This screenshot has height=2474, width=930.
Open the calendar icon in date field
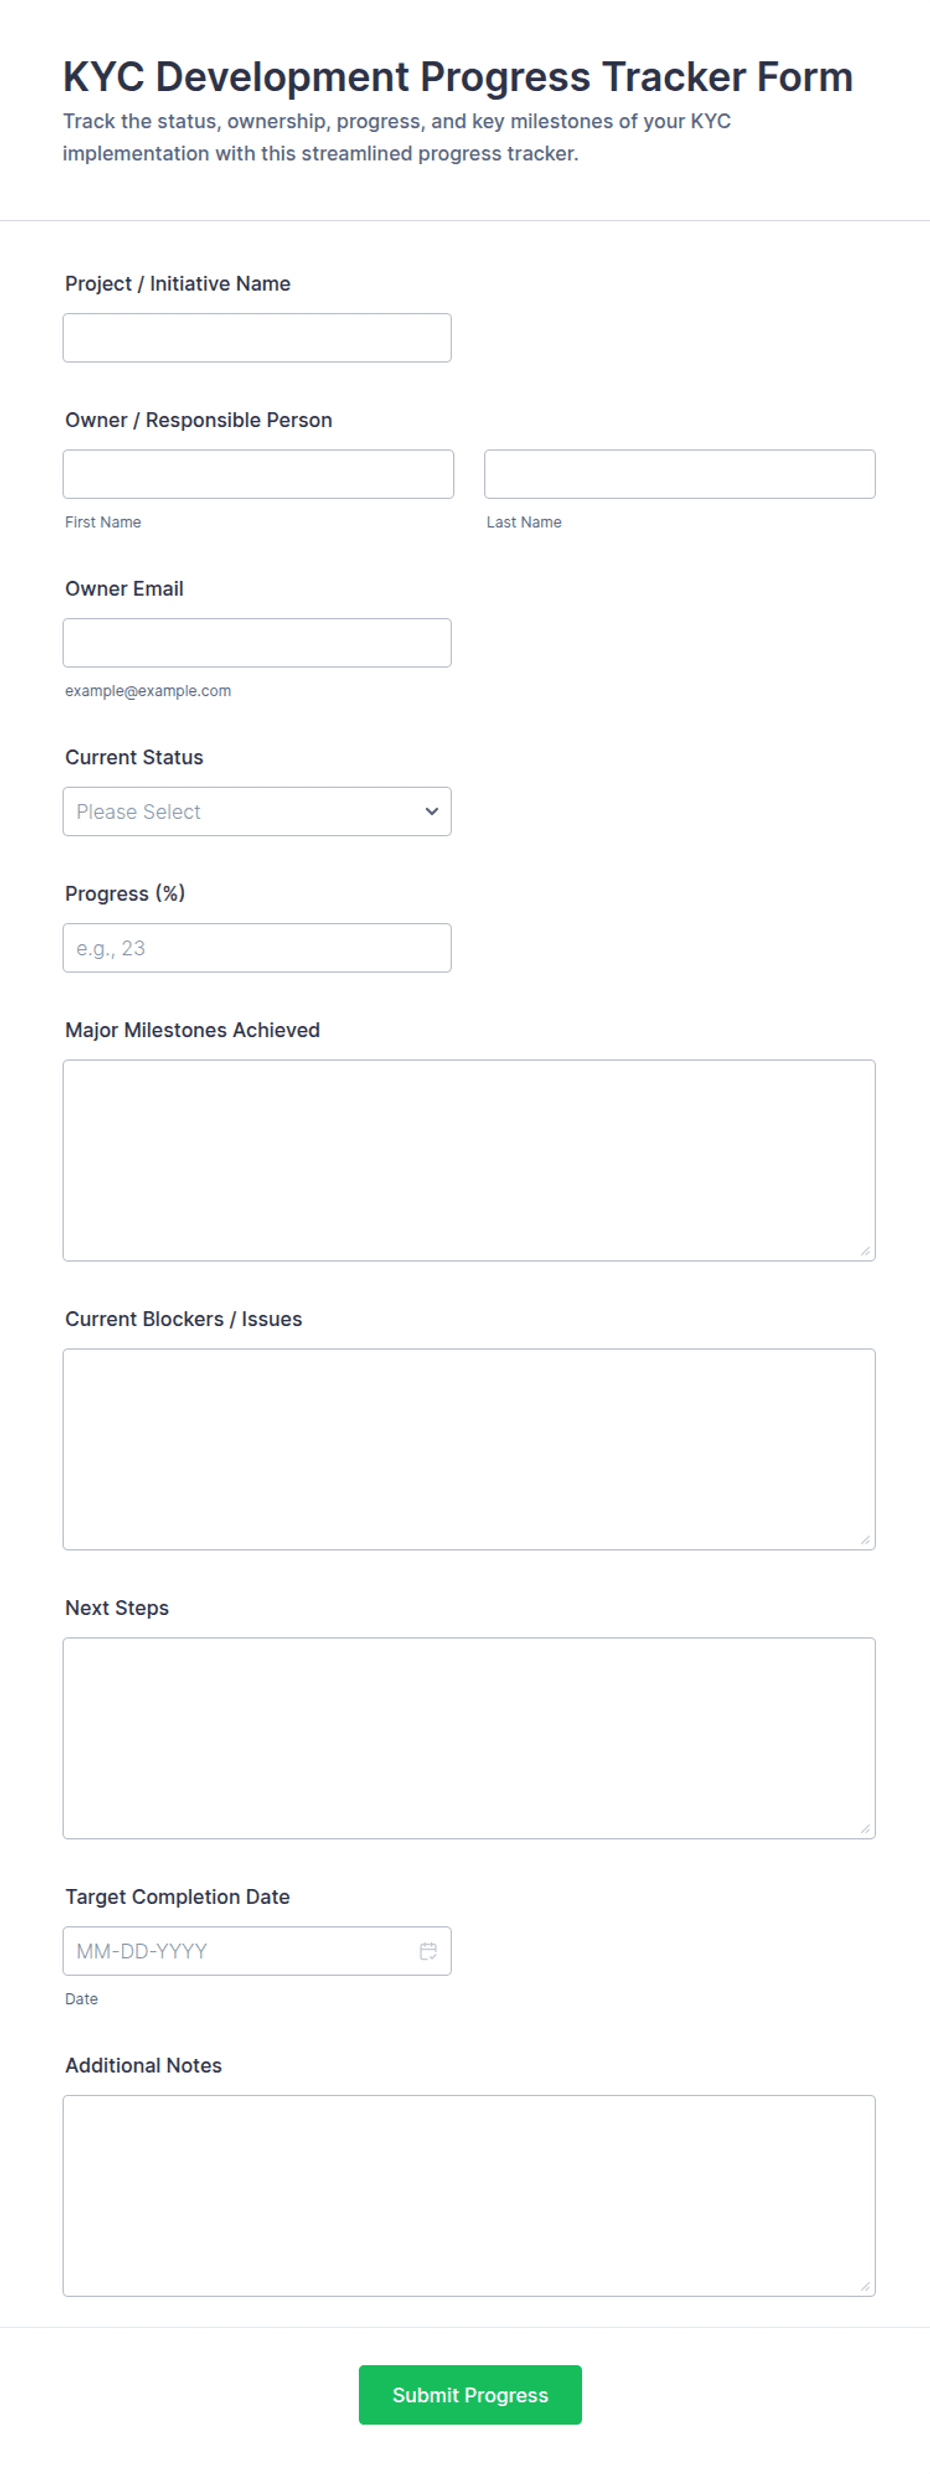pos(428,1951)
